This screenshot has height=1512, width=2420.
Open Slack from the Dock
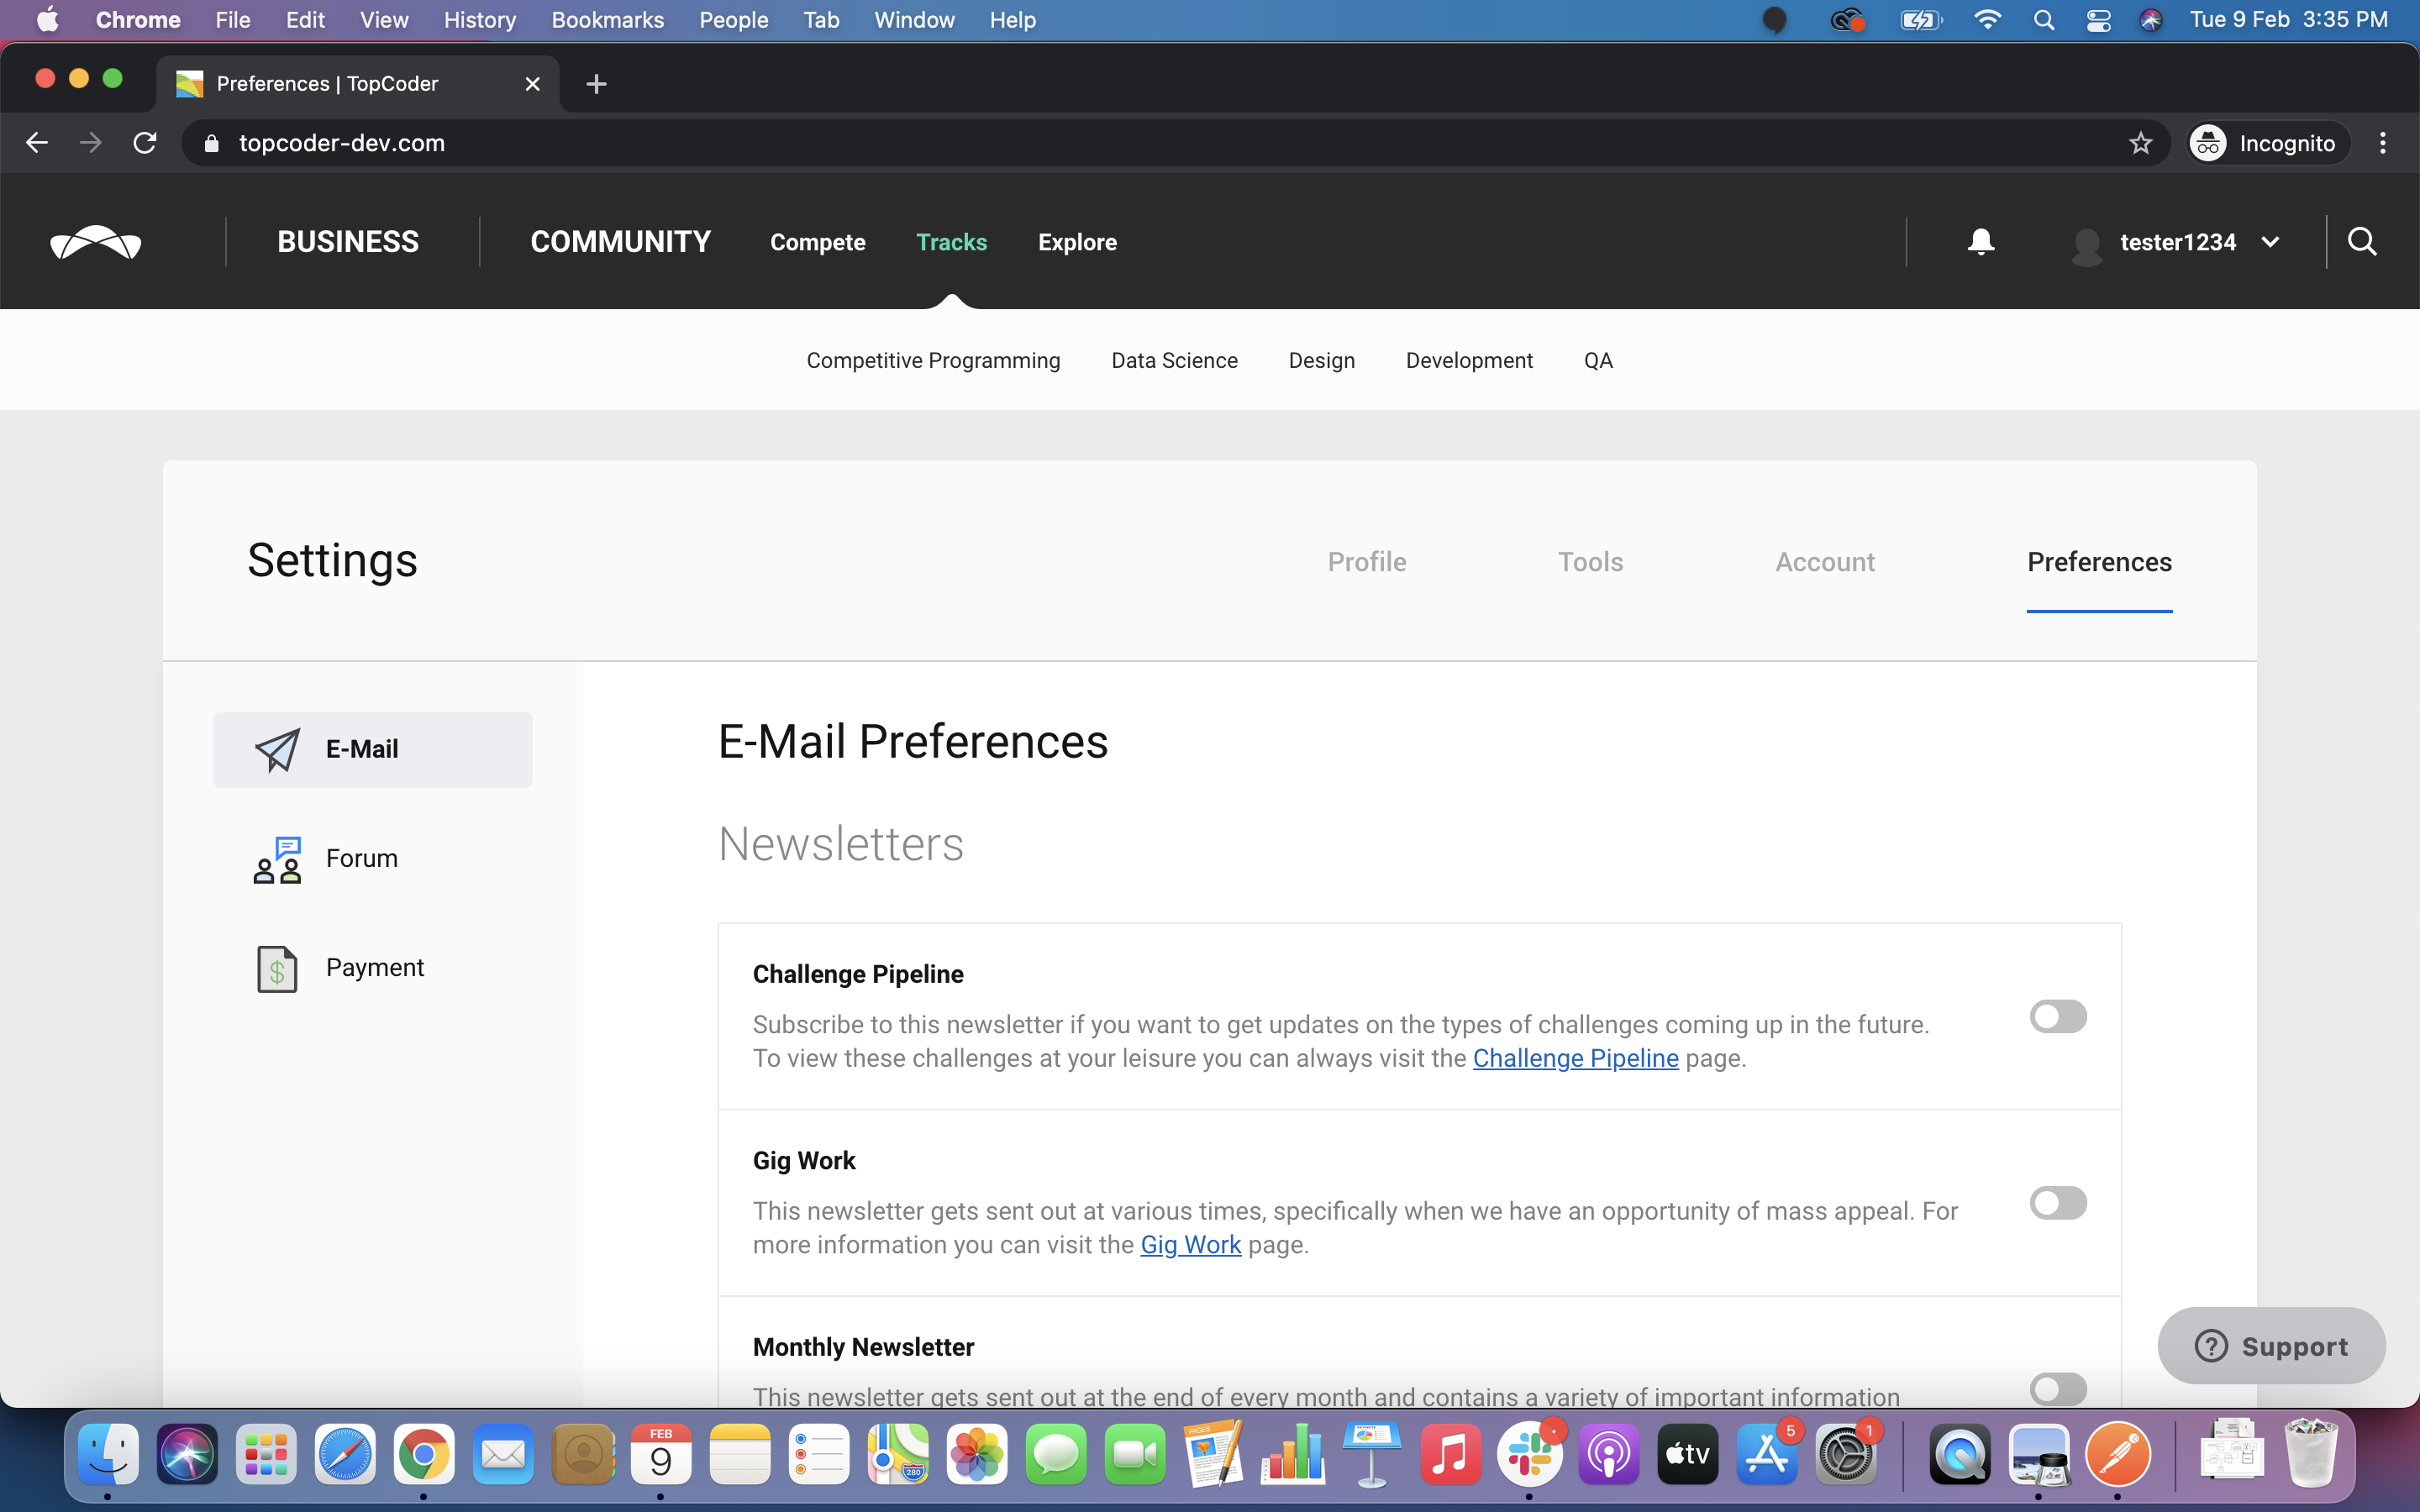(1529, 1454)
